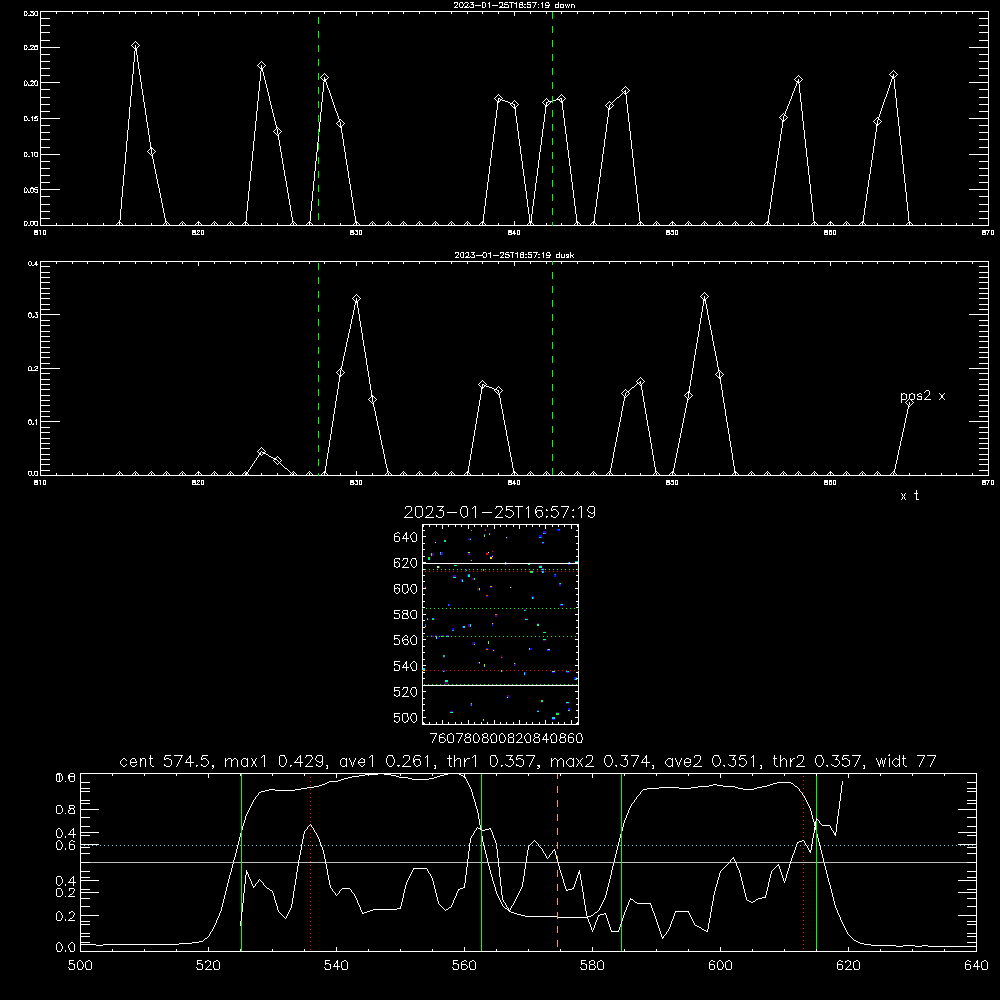Click the 560 label on scatter image y-axis
The height and width of the screenshot is (1000, 1000).
click(x=406, y=640)
